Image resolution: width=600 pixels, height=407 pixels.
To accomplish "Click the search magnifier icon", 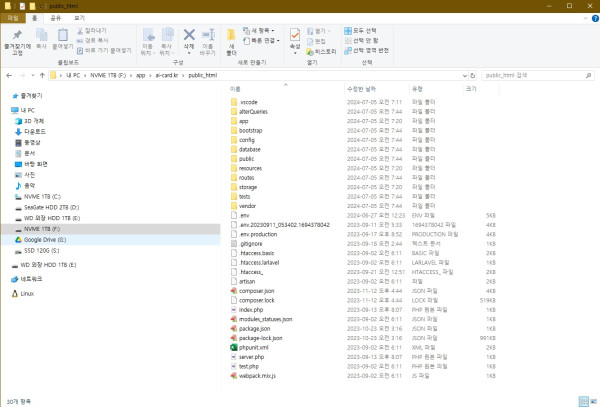I will (x=589, y=76).
